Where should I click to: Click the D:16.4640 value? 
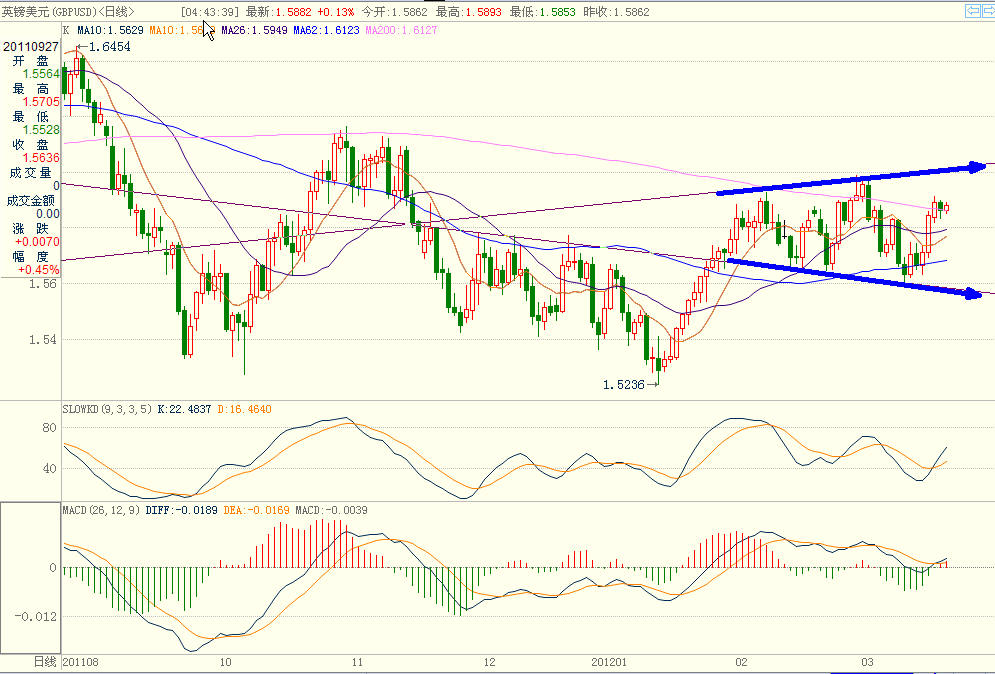click(x=244, y=409)
